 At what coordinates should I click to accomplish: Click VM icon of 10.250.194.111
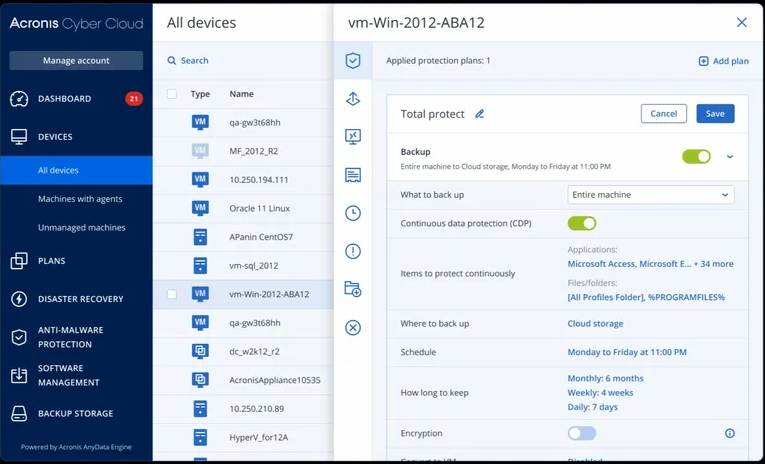tap(201, 179)
